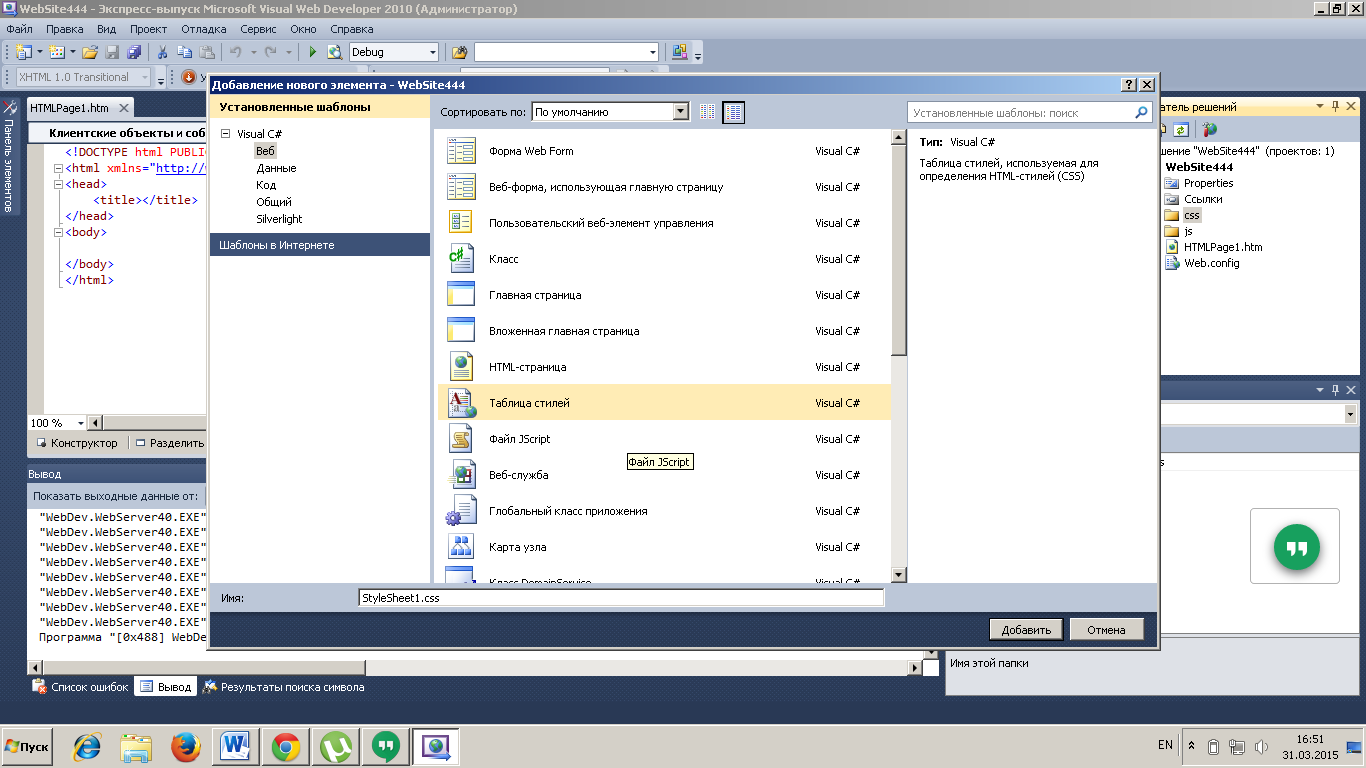Click the Undo arrow icon
This screenshot has width=1366, height=768.
(235, 52)
